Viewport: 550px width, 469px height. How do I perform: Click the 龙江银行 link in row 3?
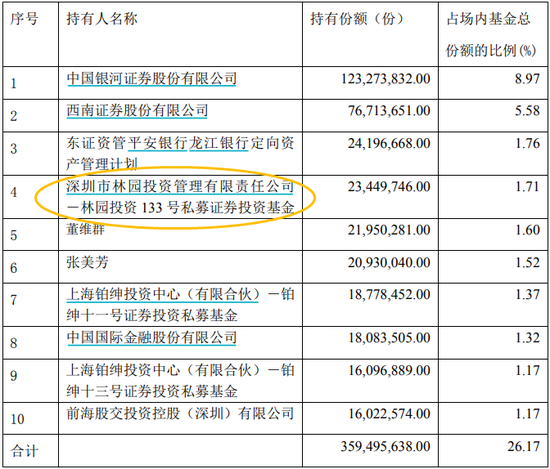point(219,143)
